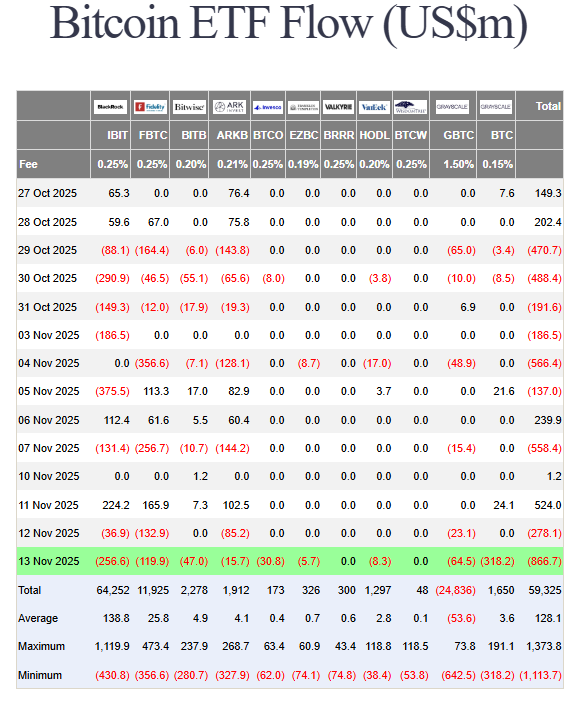Viewport: 588px width, 705px height.
Task: Select the HODL ticker header
Action: [374, 135]
